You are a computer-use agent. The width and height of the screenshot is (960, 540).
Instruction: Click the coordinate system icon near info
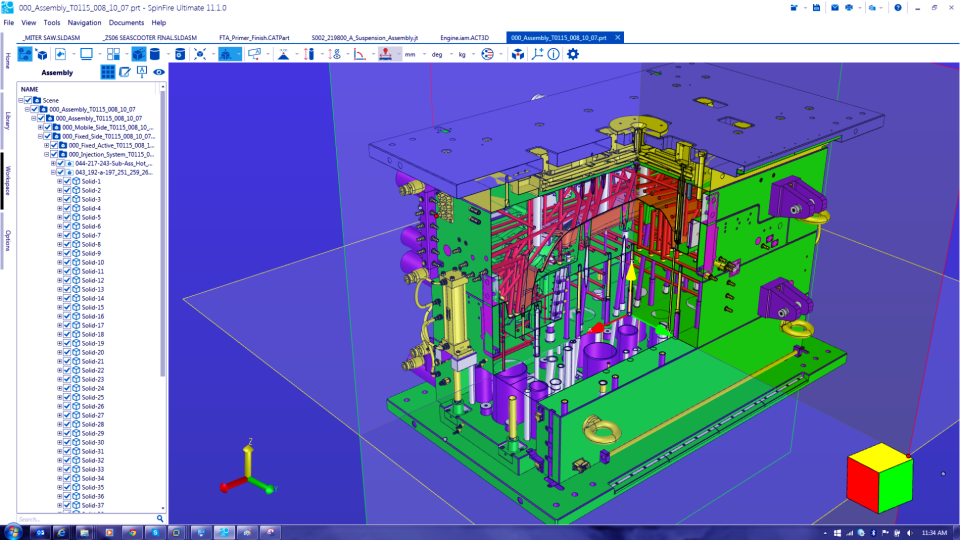click(x=538, y=54)
